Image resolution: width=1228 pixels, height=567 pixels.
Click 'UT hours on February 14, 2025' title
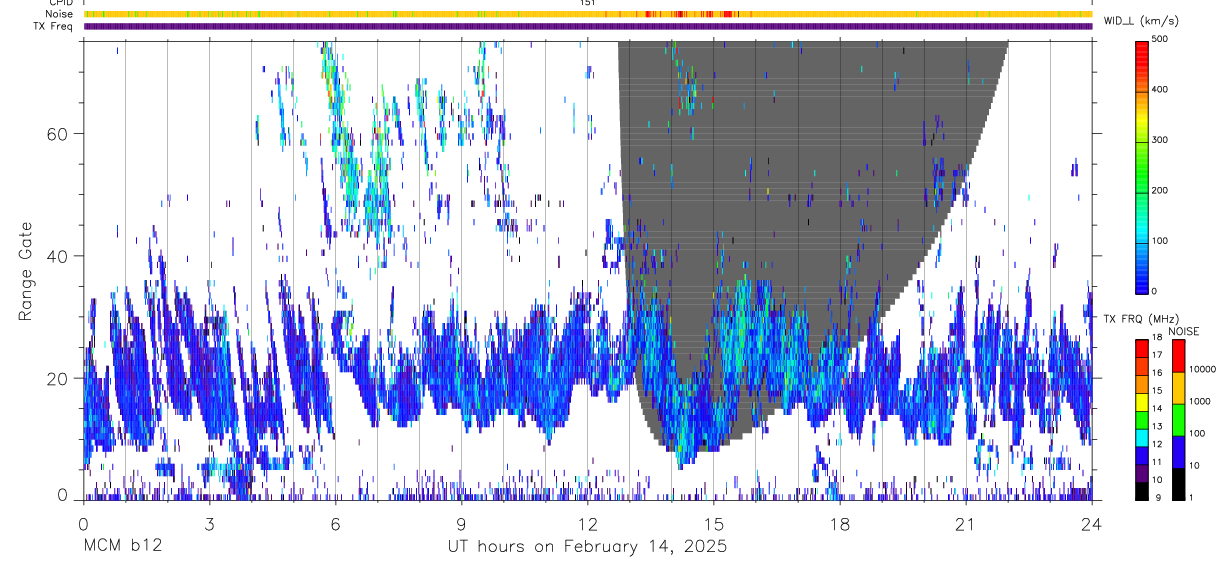(587, 547)
